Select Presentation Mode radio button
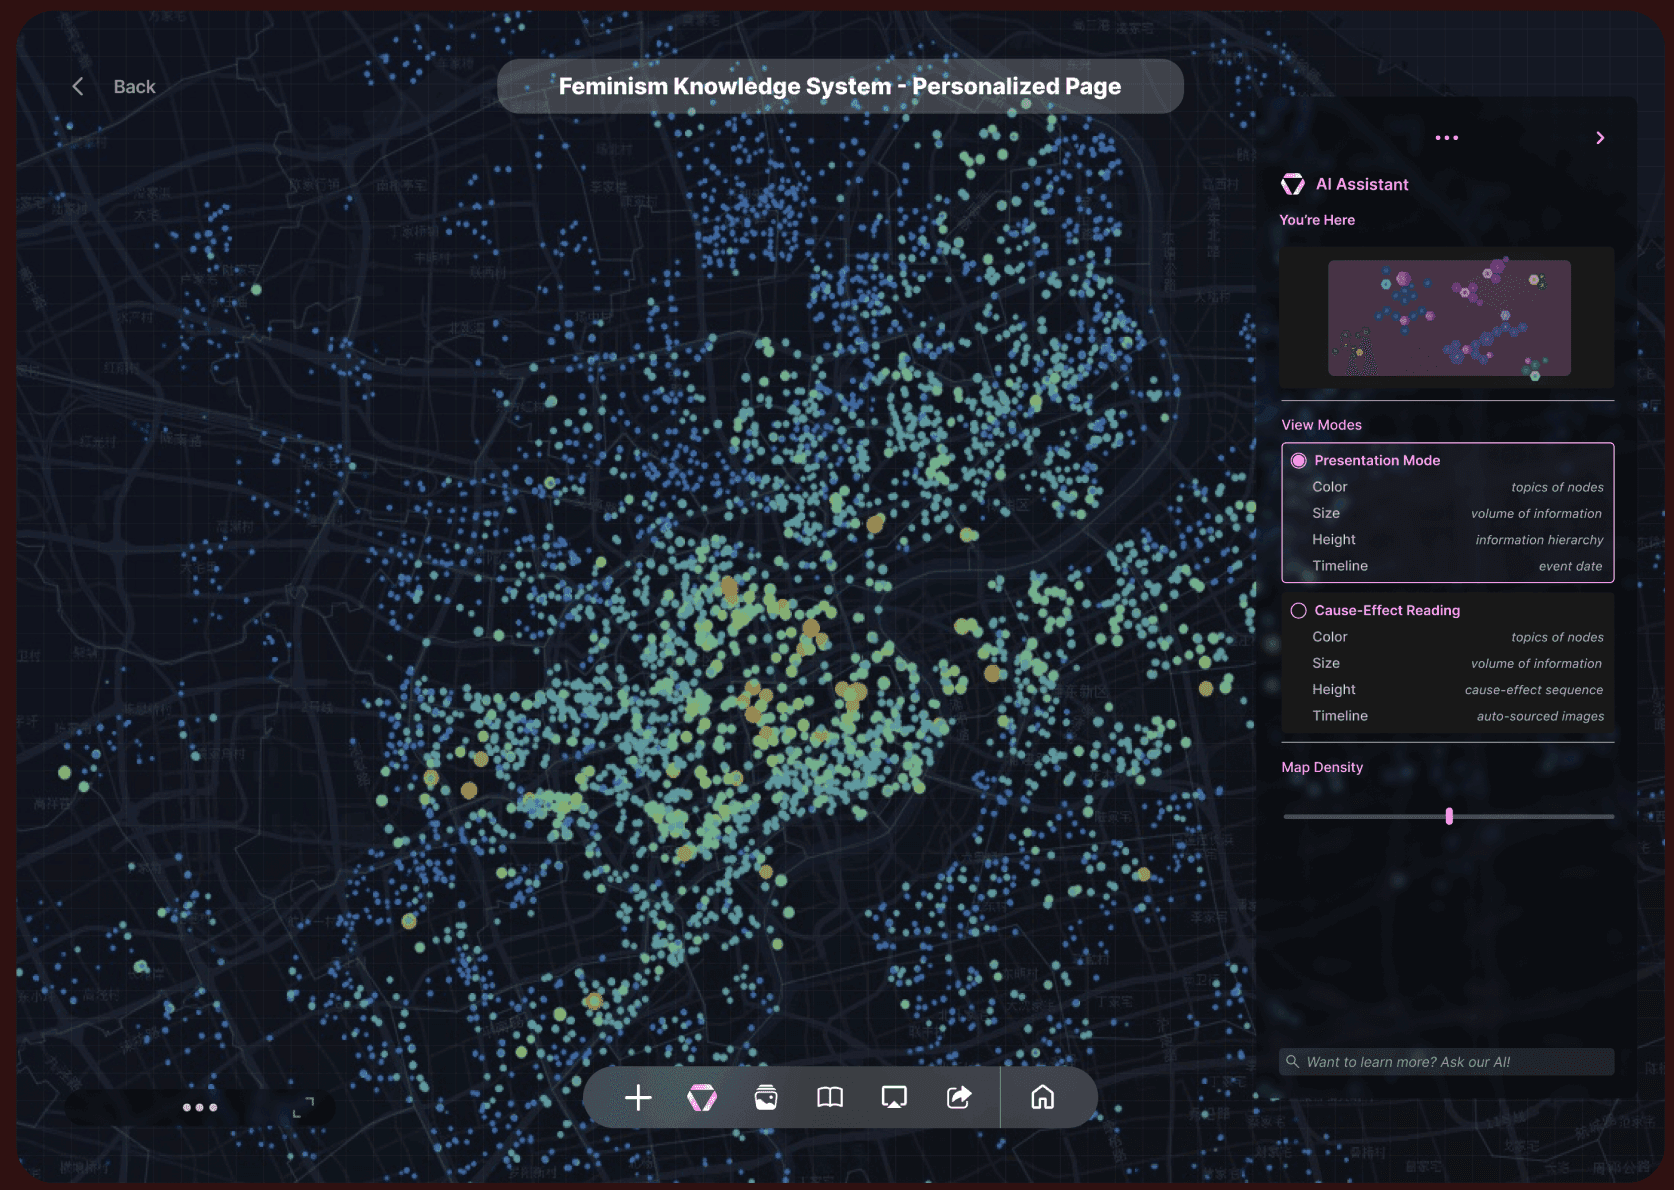Image resolution: width=1674 pixels, height=1190 pixels. click(1298, 461)
